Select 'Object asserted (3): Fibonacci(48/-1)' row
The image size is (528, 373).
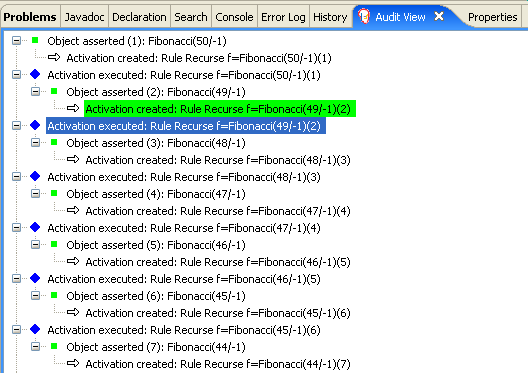coord(156,143)
